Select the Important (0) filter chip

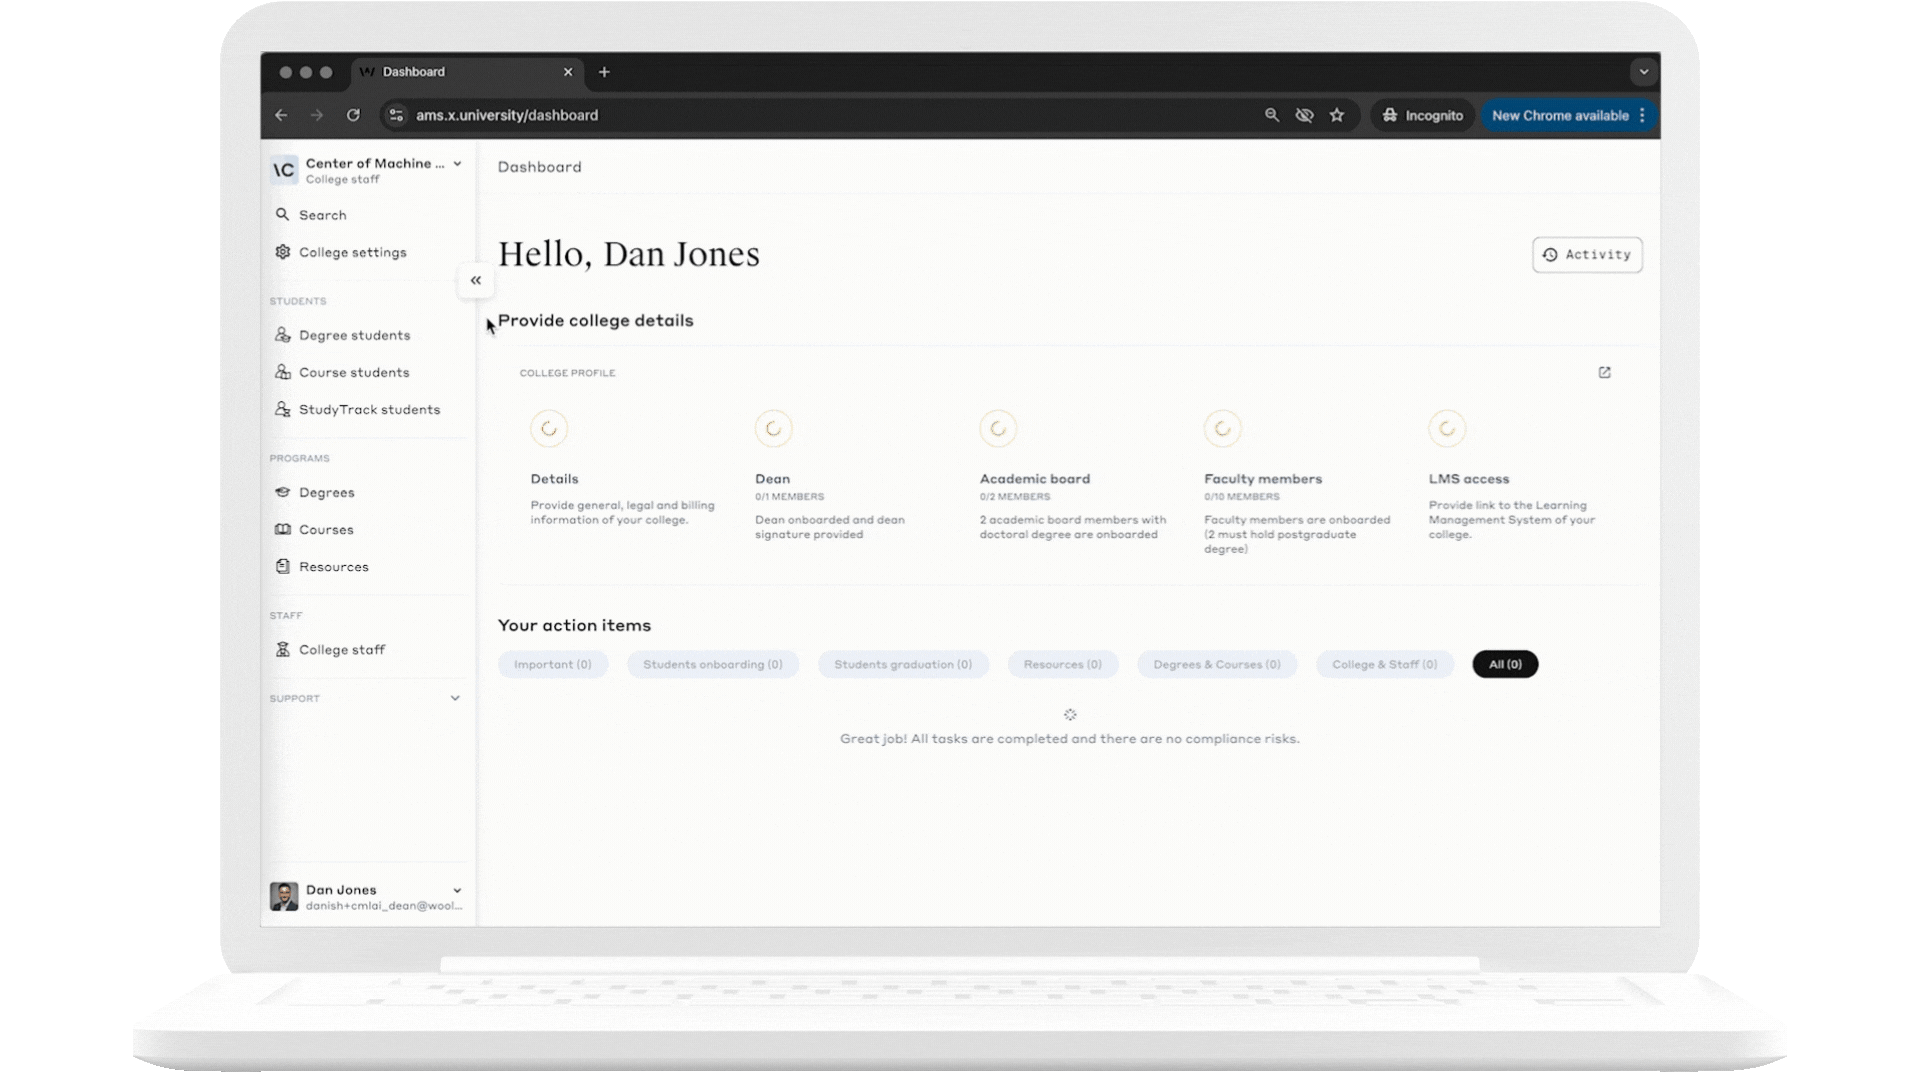coord(552,664)
